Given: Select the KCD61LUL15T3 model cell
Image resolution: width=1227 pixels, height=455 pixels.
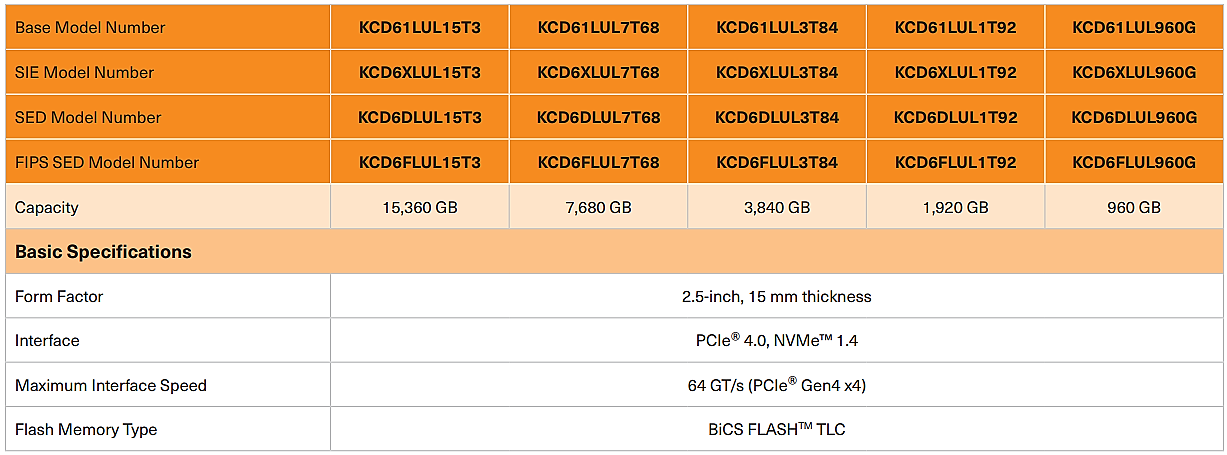Looking at the screenshot, I should point(420,27).
